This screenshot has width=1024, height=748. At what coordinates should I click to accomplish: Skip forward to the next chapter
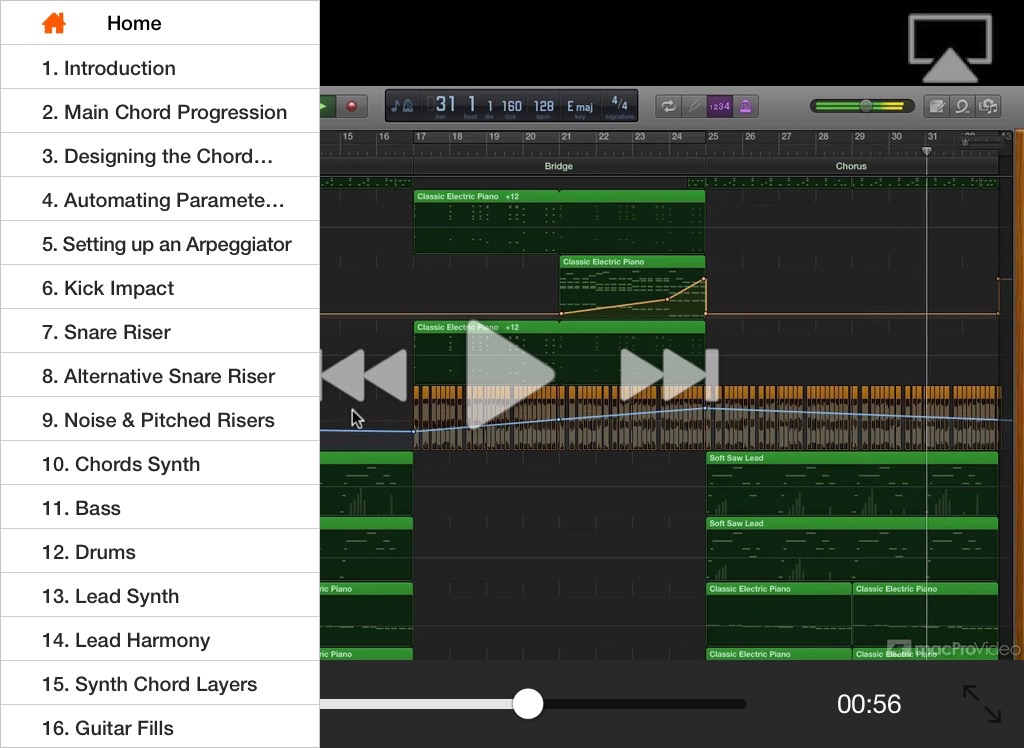click(x=668, y=374)
